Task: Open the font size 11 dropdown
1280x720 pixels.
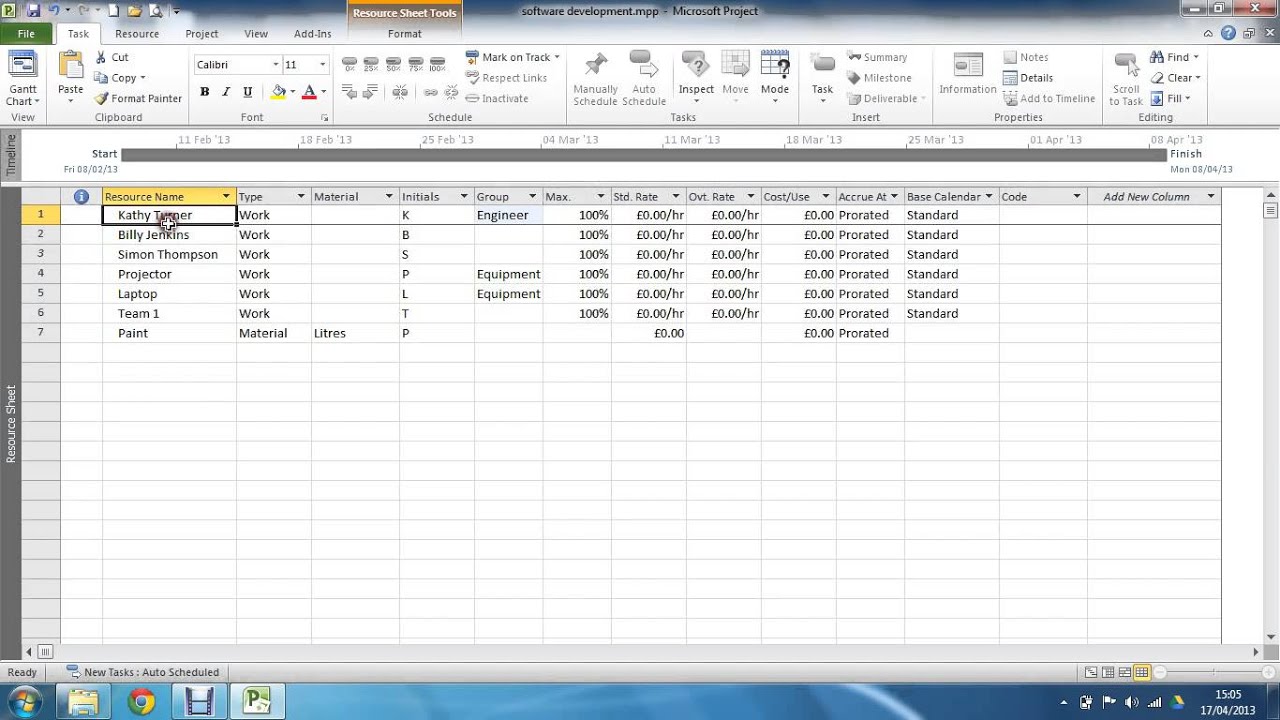Action: pos(322,65)
